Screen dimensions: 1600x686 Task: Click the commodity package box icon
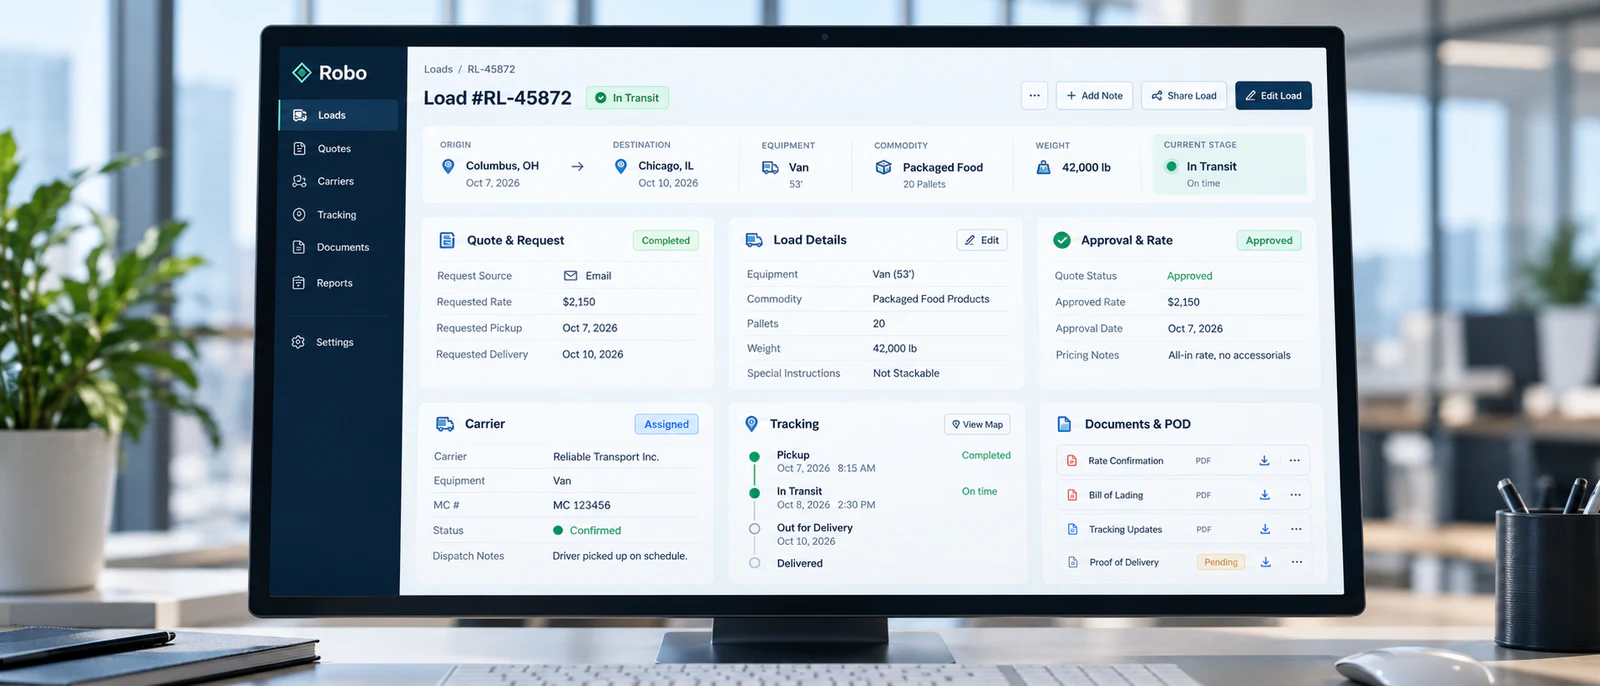pyautogui.click(x=883, y=168)
